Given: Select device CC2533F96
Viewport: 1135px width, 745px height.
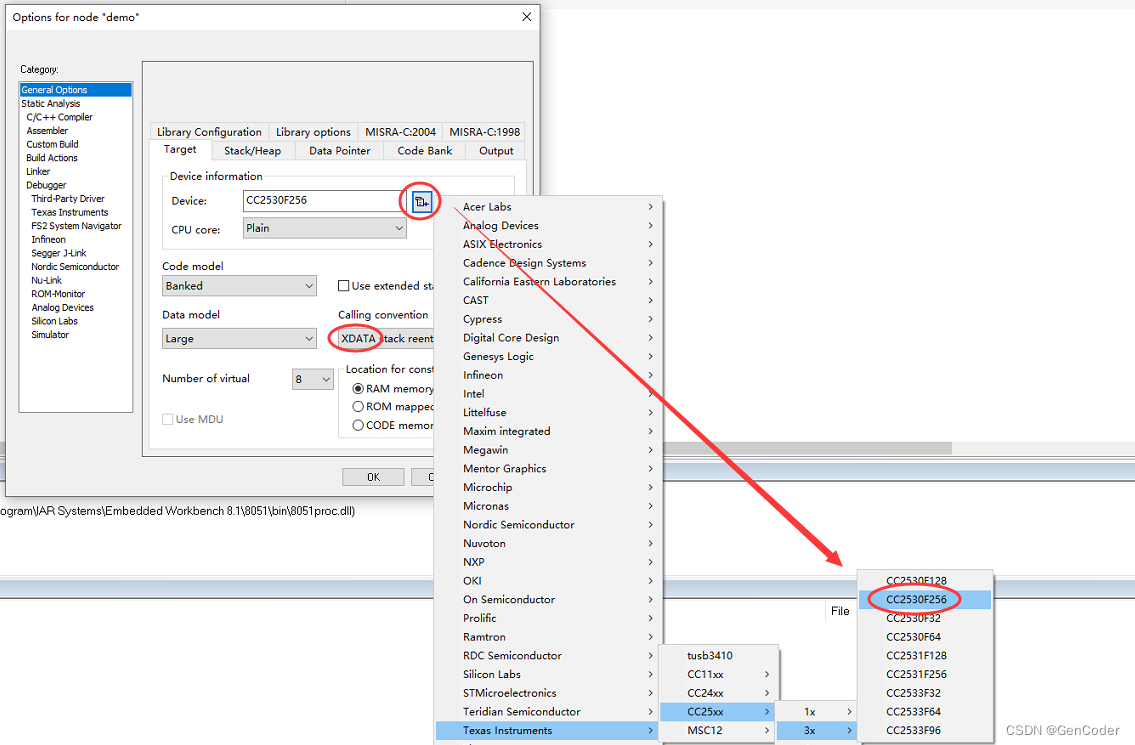Looking at the screenshot, I should [x=924, y=731].
